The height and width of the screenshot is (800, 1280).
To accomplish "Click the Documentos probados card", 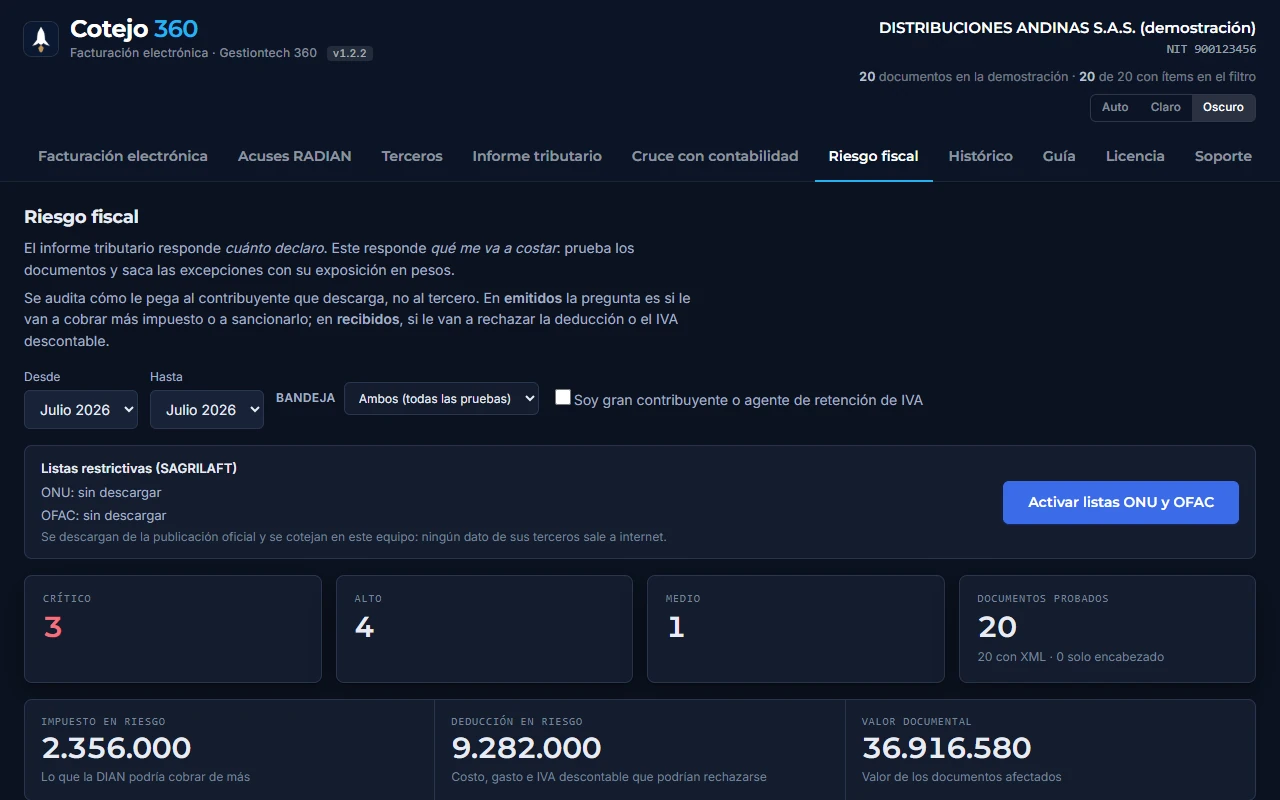I will [x=1107, y=629].
